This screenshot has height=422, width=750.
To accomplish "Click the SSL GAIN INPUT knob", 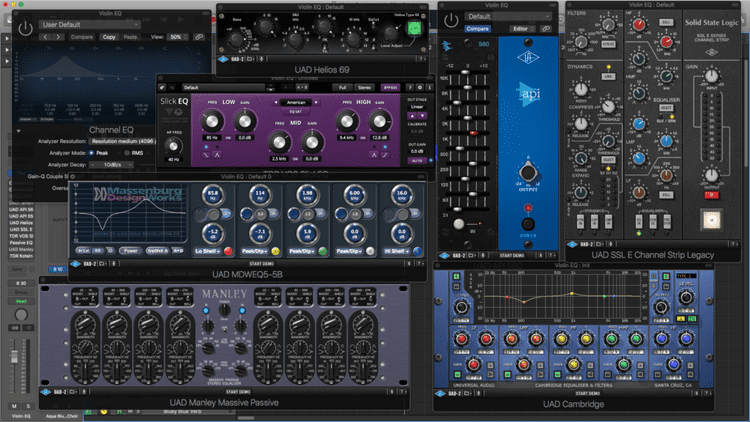I will click(712, 76).
